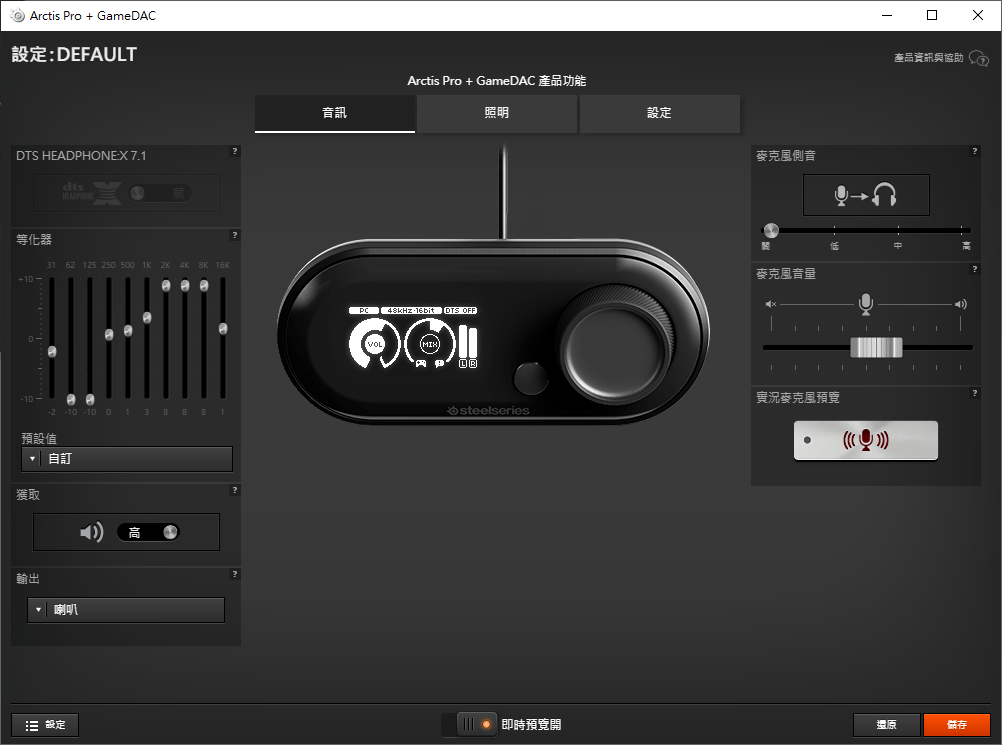This screenshot has width=1002, height=745.
Task: Show help for 輸出 panel
Action: (x=235, y=574)
